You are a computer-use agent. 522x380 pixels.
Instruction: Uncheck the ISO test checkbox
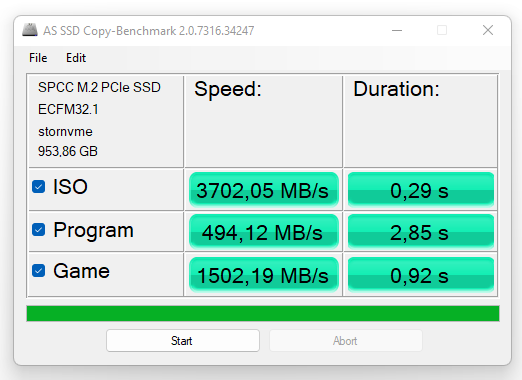tap(39, 187)
